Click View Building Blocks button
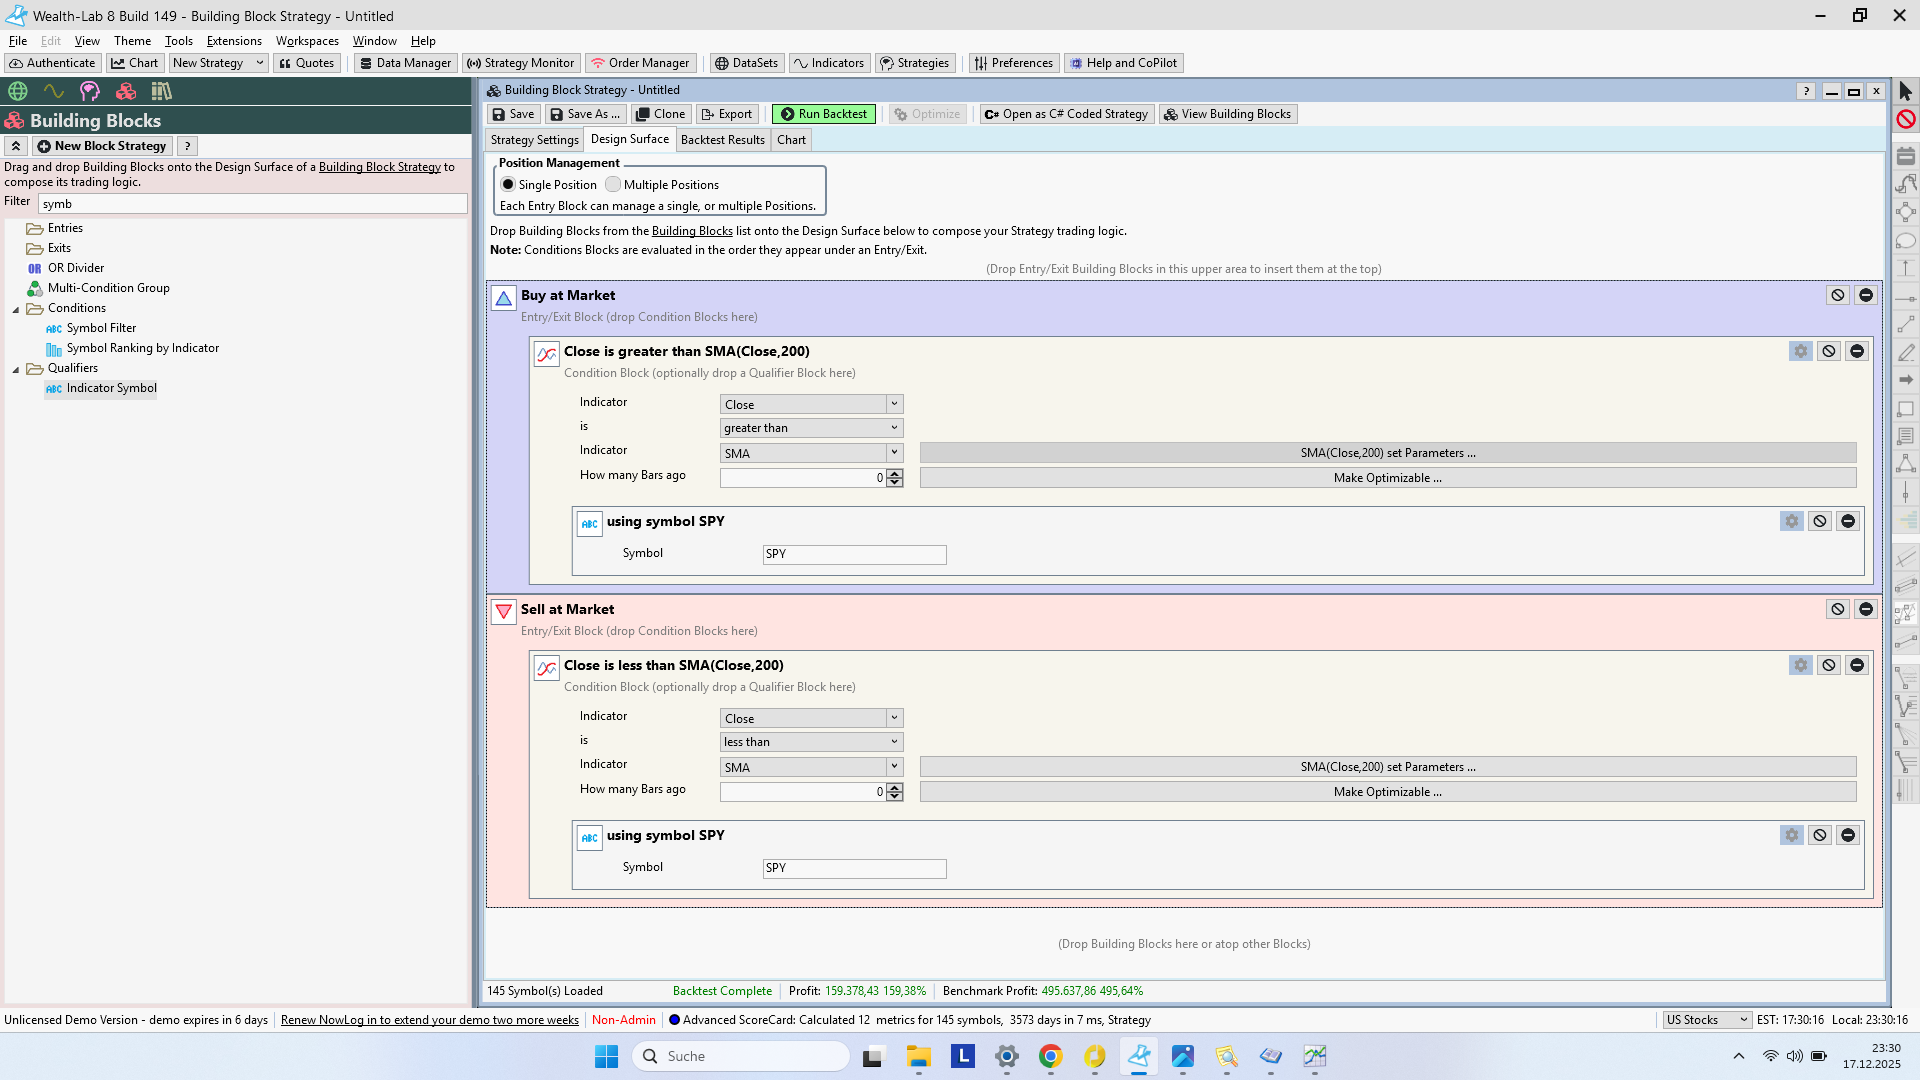The width and height of the screenshot is (1920, 1080). click(x=1227, y=114)
